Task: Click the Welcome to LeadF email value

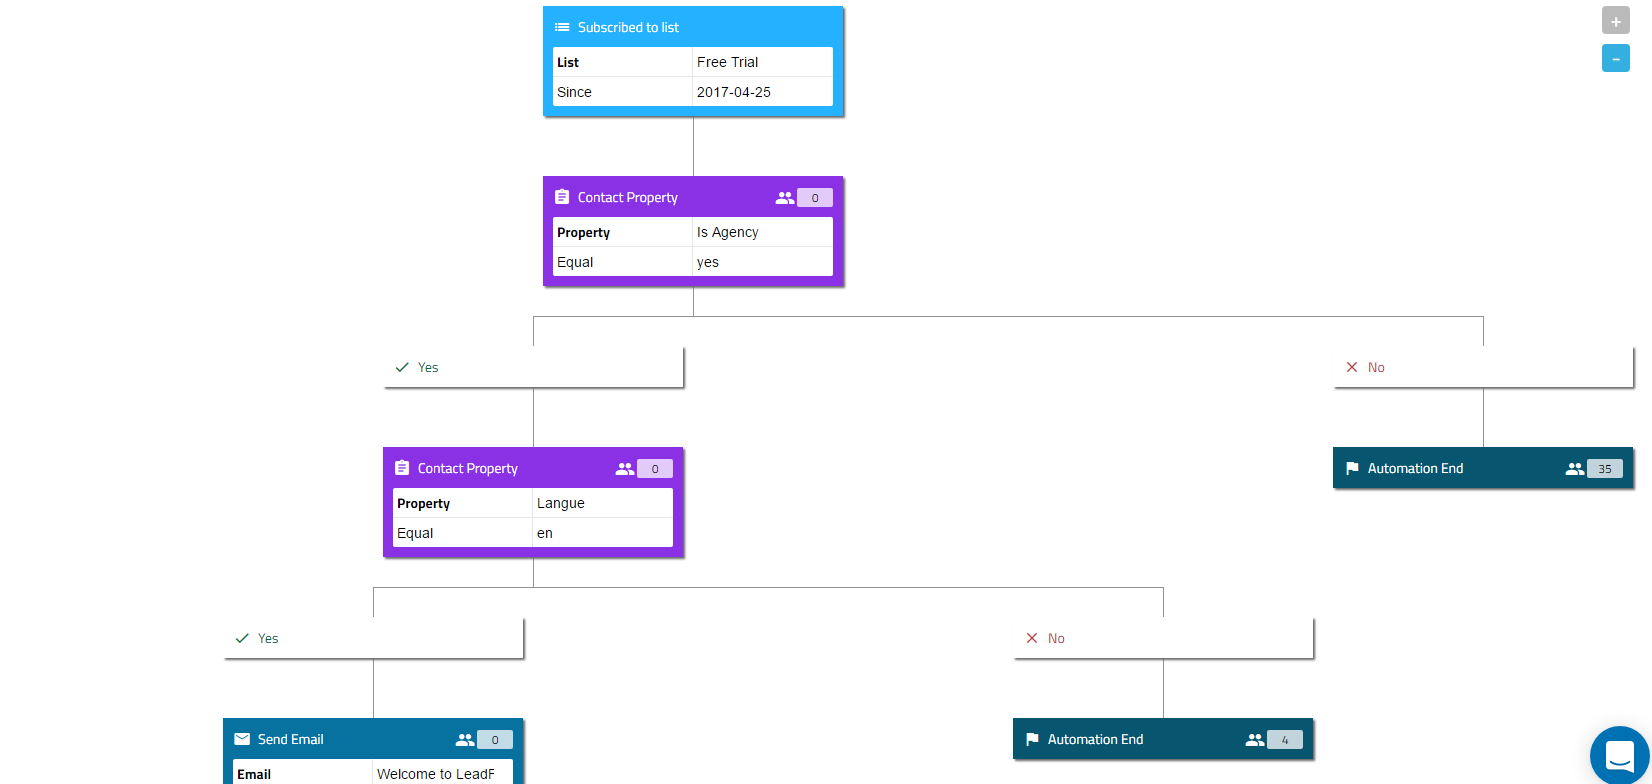Action: click(443, 773)
